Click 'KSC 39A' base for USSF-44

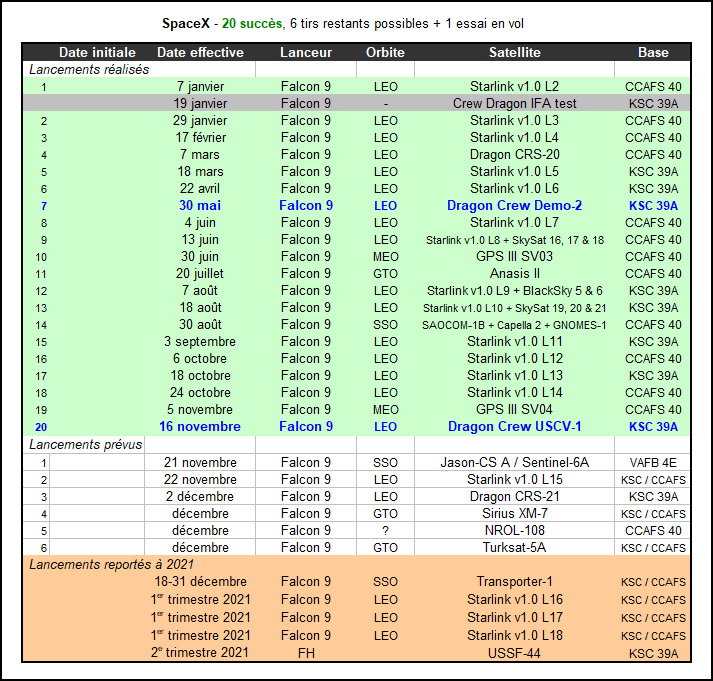point(653,654)
